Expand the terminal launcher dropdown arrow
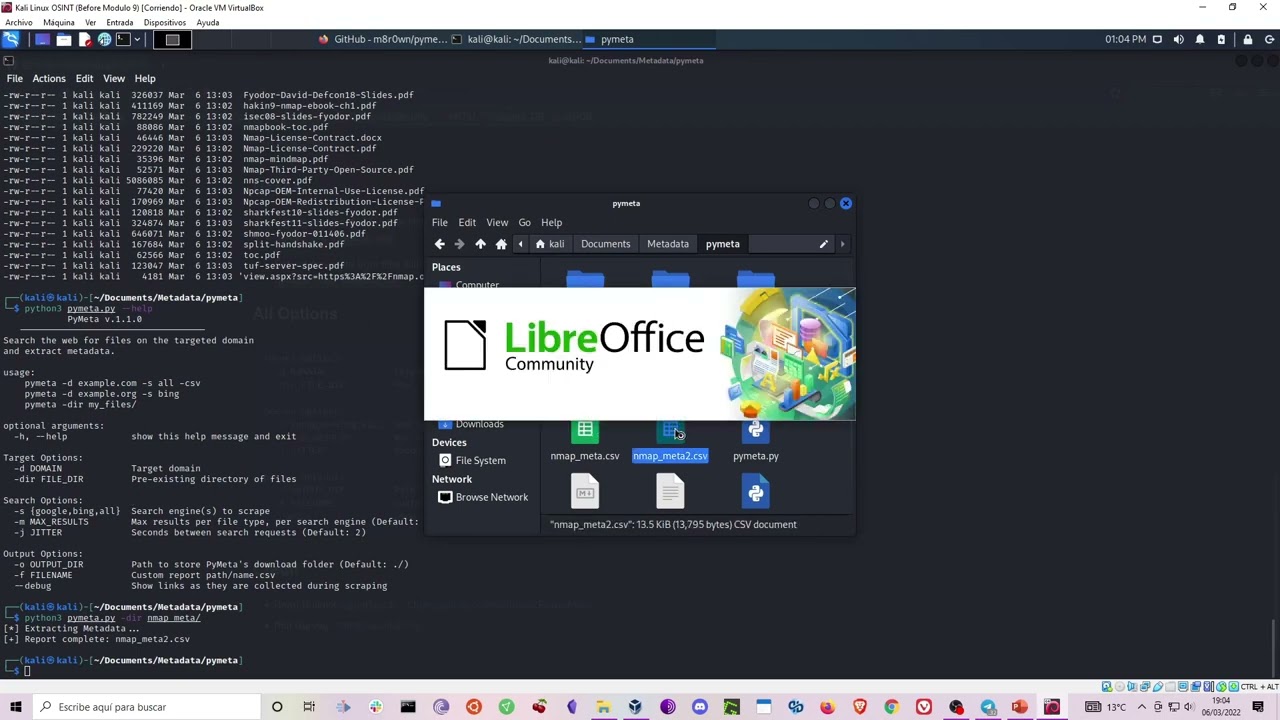This screenshot has height=720, width=1280. [x=136, y=39]
